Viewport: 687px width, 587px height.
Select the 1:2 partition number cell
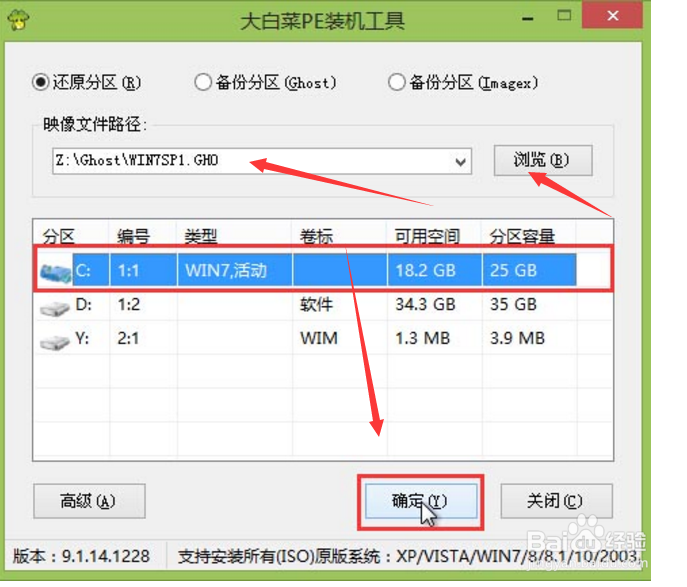143,304
